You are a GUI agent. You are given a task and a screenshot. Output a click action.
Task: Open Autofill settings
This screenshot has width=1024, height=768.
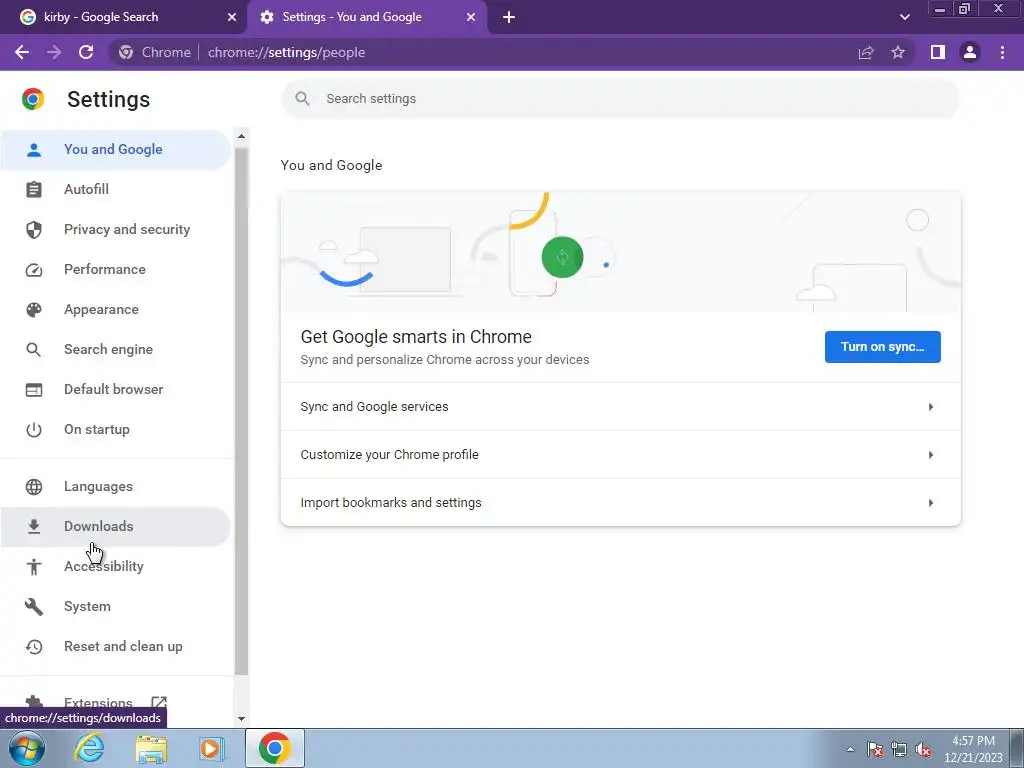coord(115,189)
